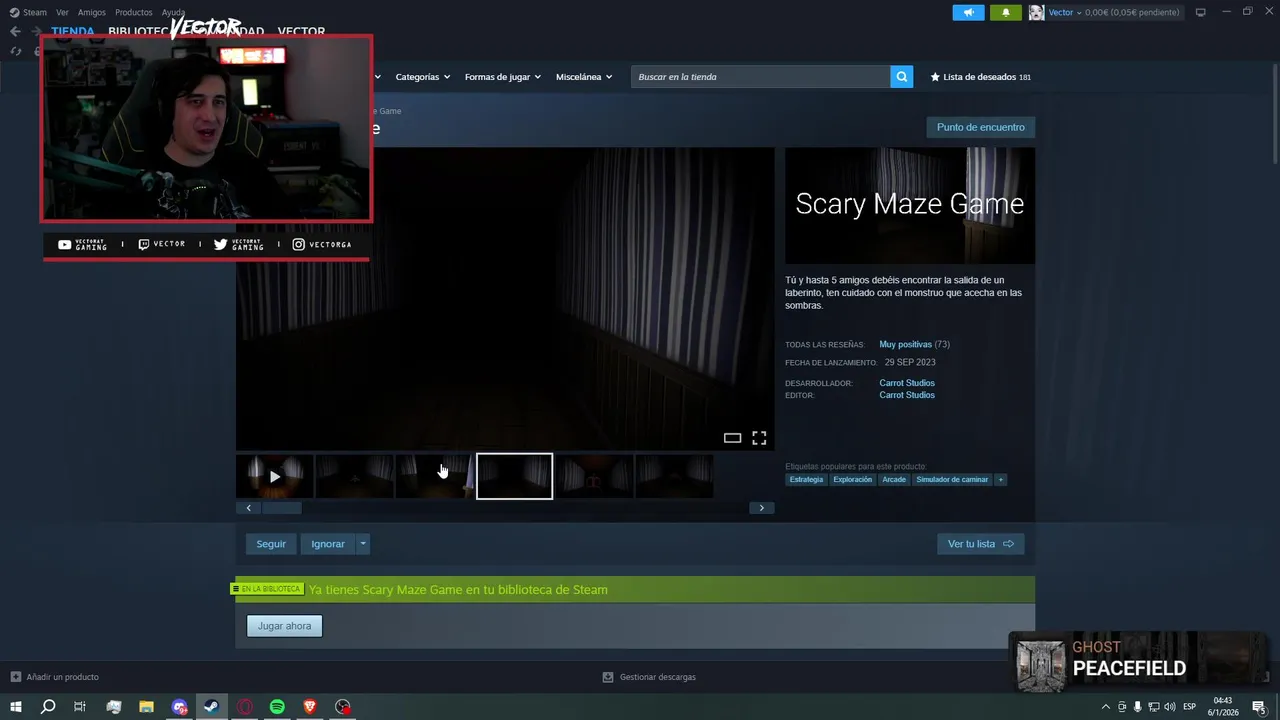1280x720 pixels.
Task: Select the last screenshot thumbnail in strip
Action: [675, 476]
